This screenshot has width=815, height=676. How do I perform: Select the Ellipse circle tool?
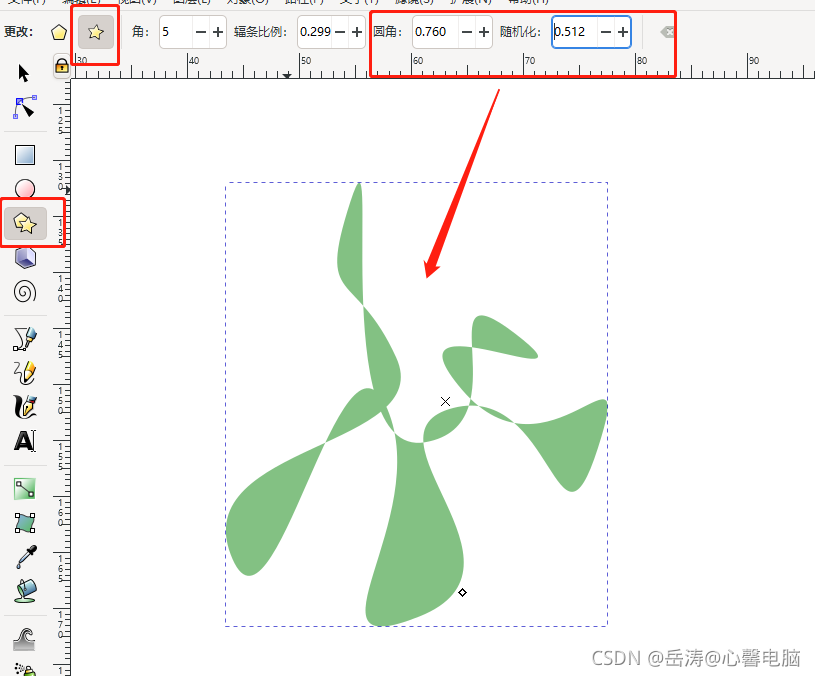tap(25, 189)
